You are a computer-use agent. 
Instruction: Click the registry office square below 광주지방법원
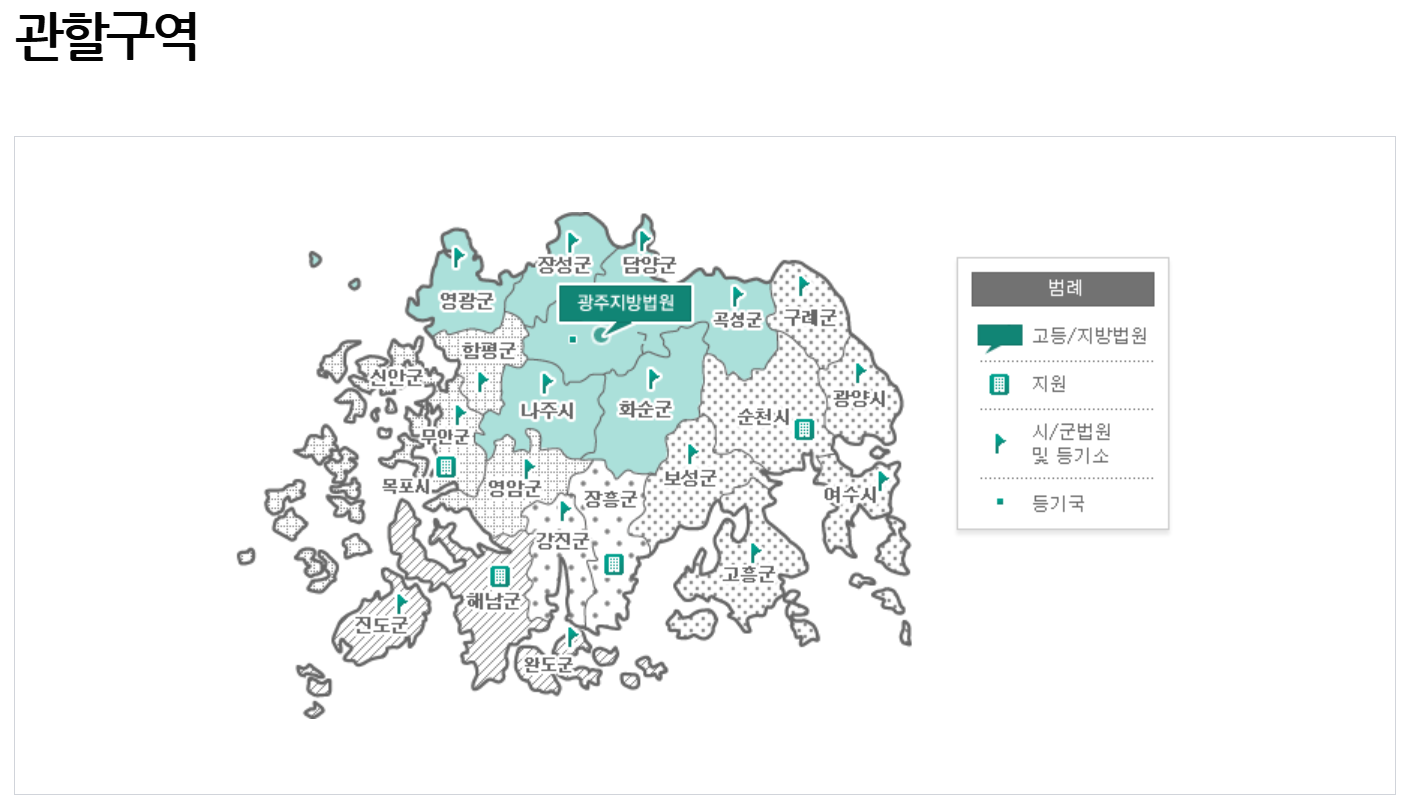pos(573,340)
